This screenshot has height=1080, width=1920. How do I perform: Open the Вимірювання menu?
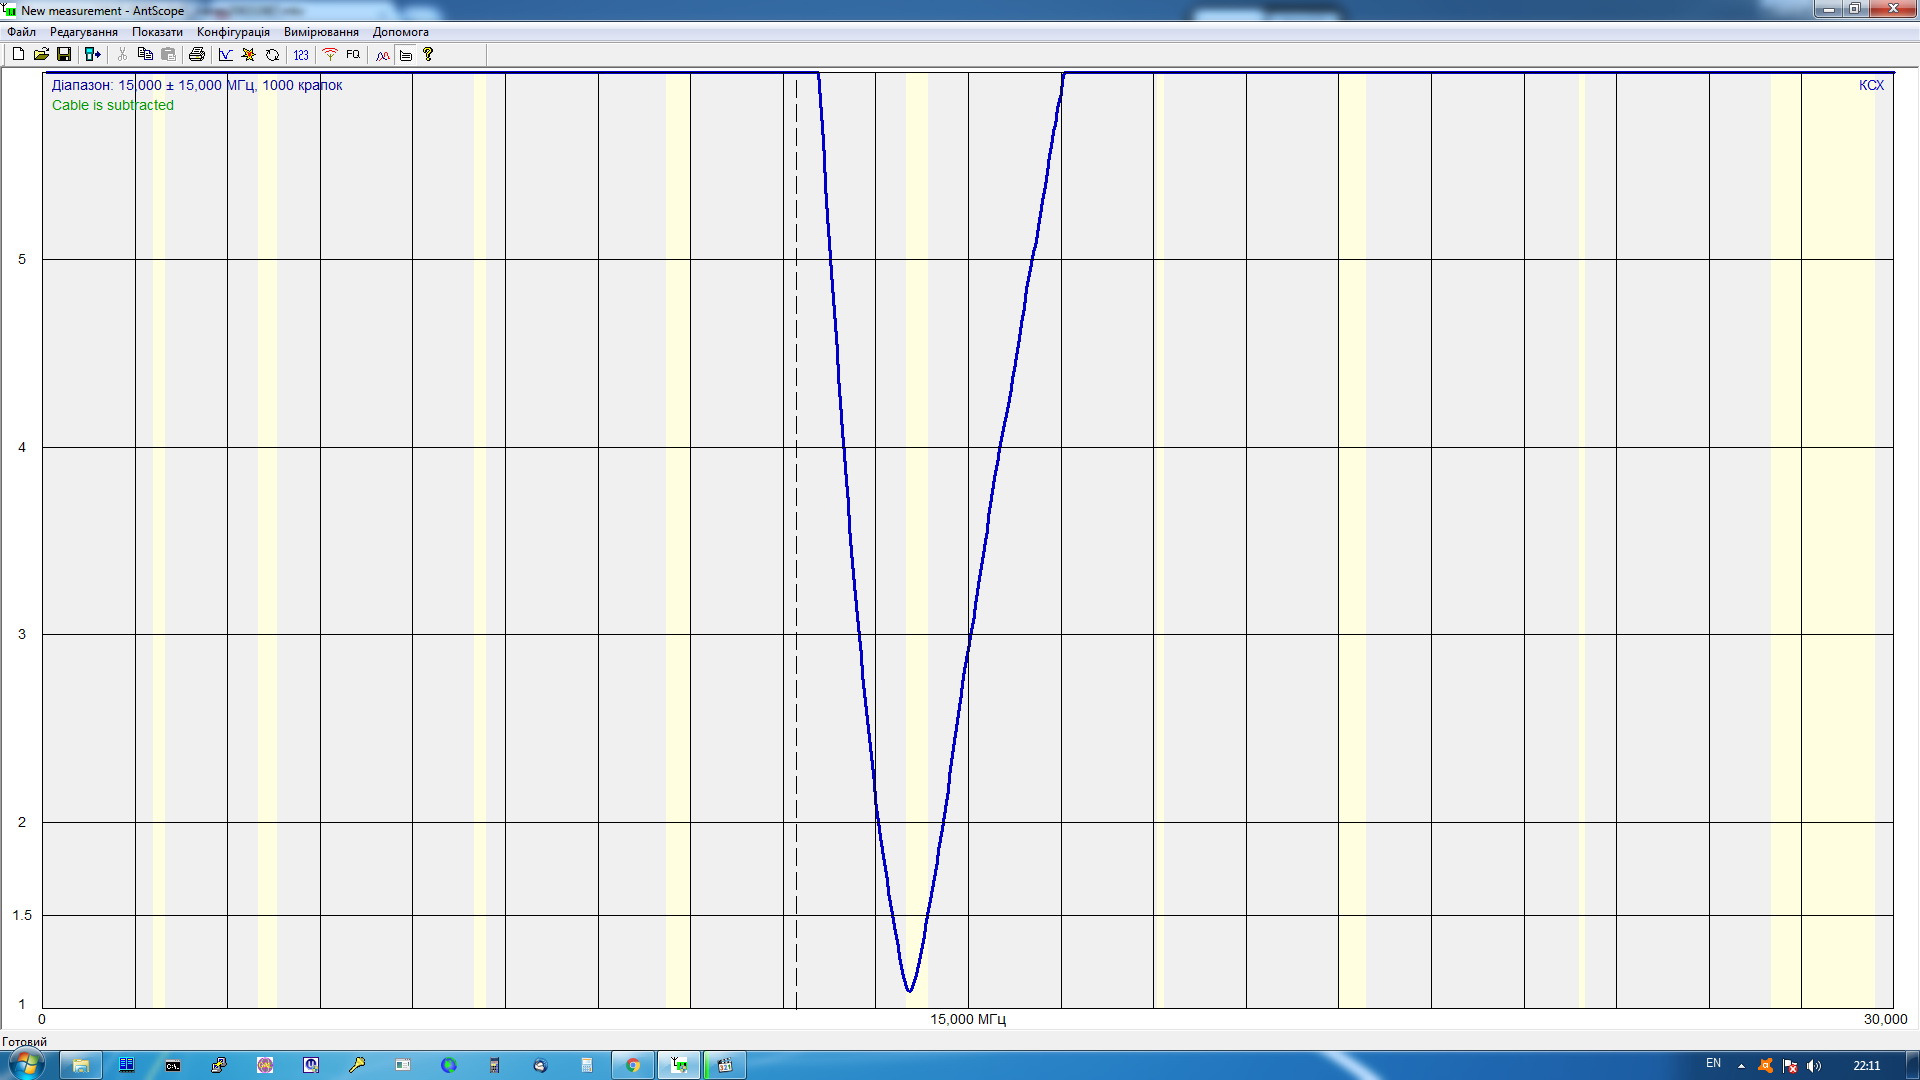(321, 32)
